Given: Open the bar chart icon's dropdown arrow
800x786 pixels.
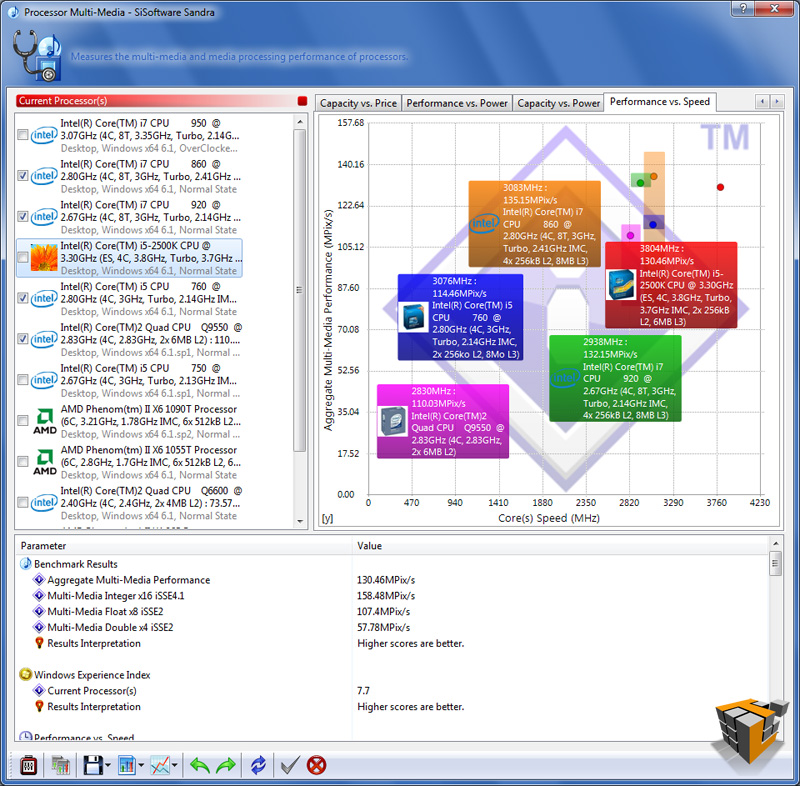Looking at the screenshot, I should coord(141,765).
